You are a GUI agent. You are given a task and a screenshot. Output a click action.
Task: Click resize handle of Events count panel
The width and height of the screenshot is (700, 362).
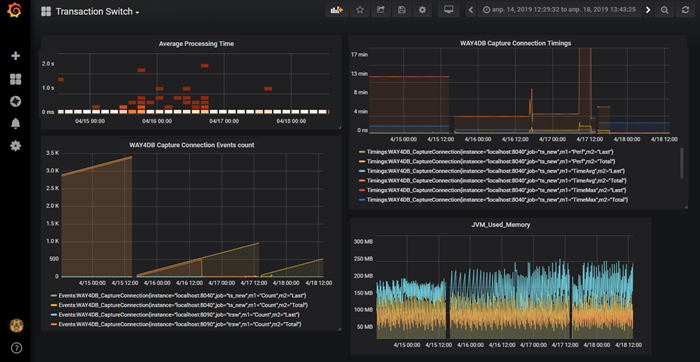click(x=339, y=329)
